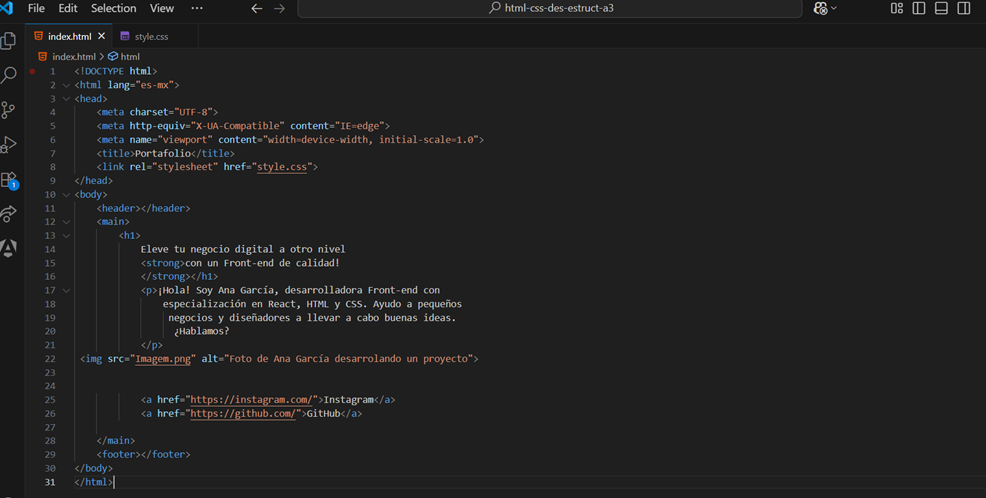Click the alt text of the img tag
This screenshot has height=498, width=986.
tap(348, 359)
